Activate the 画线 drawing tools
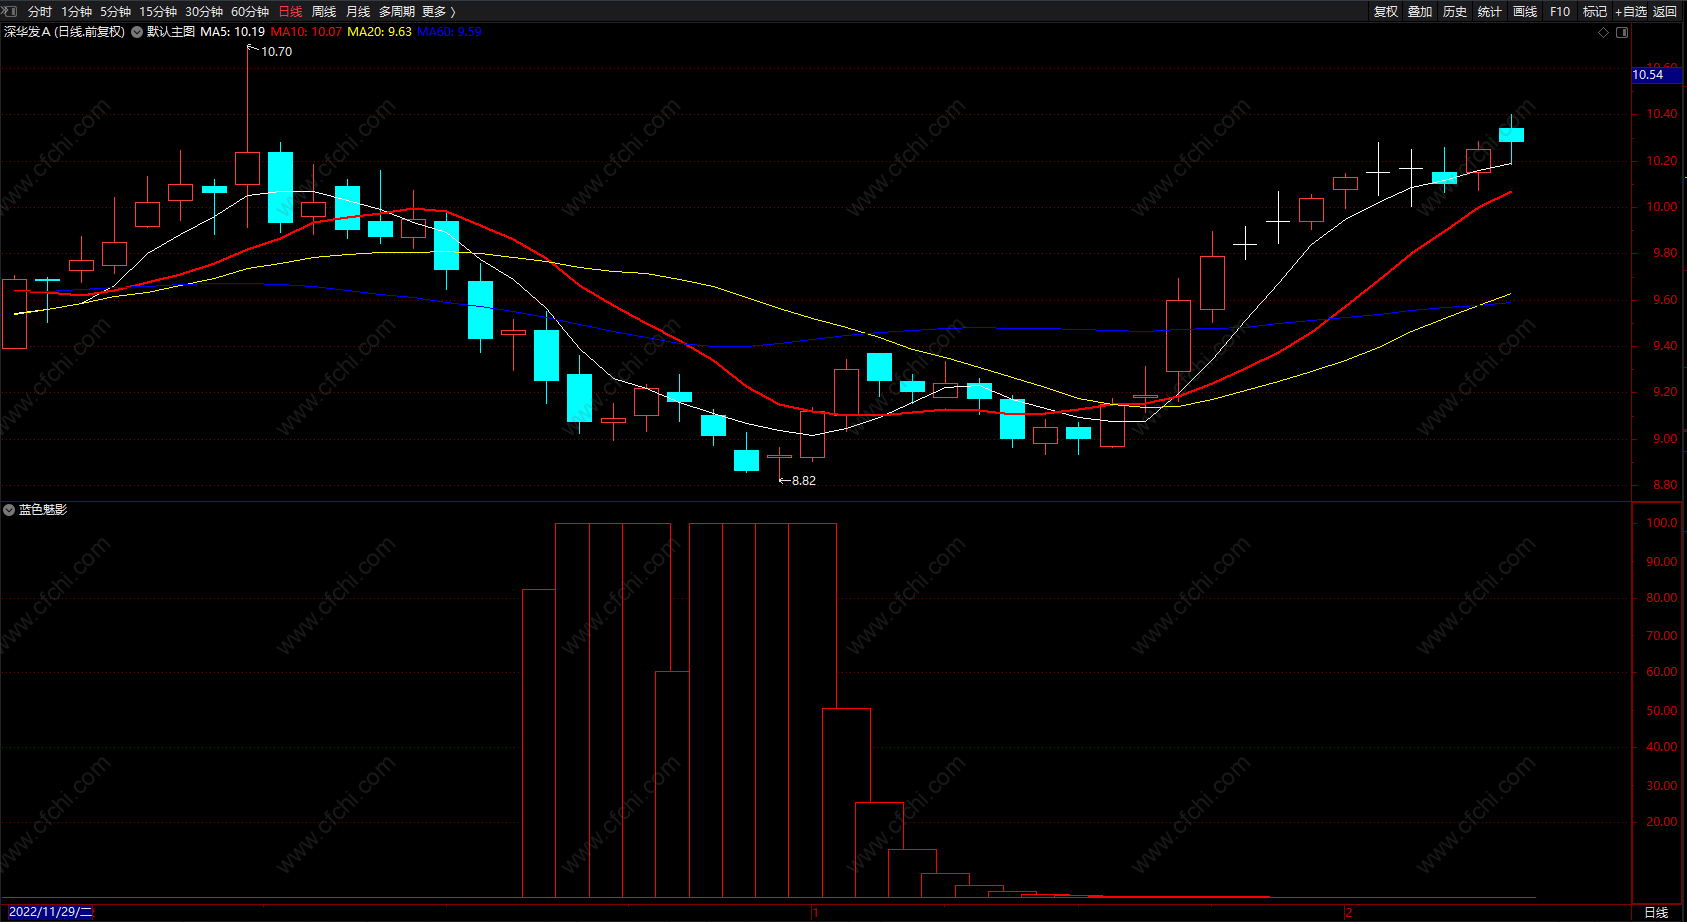The image size is (1687, 922). [1525, 11]
